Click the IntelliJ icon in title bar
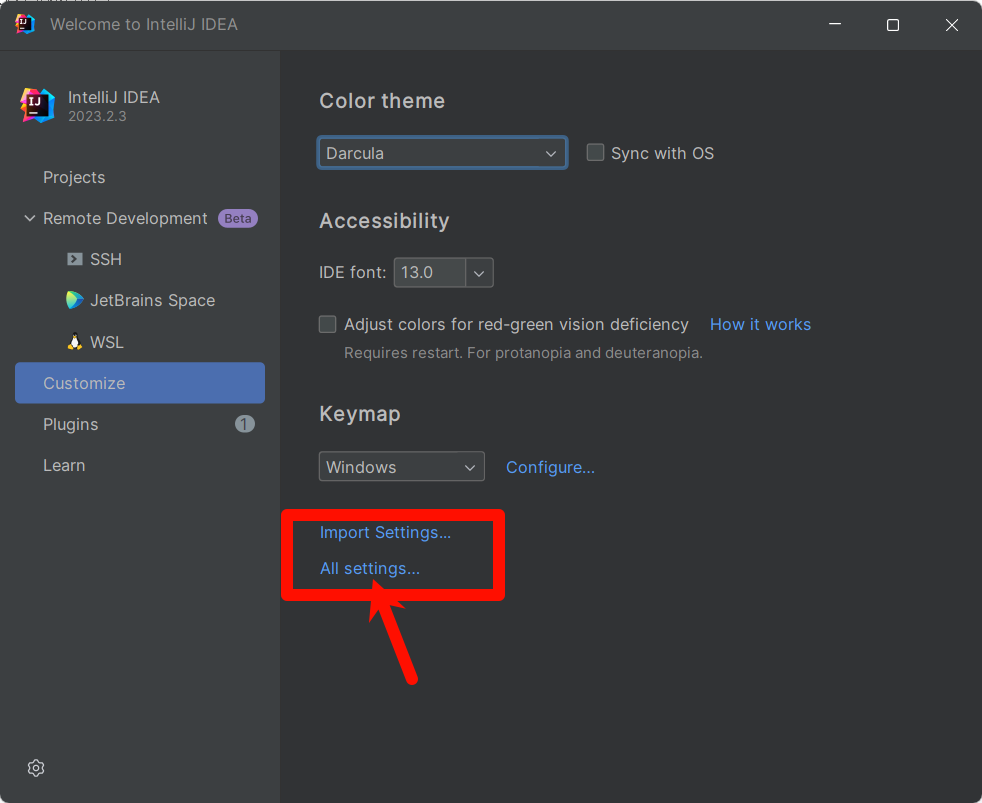 coord(24,24)
